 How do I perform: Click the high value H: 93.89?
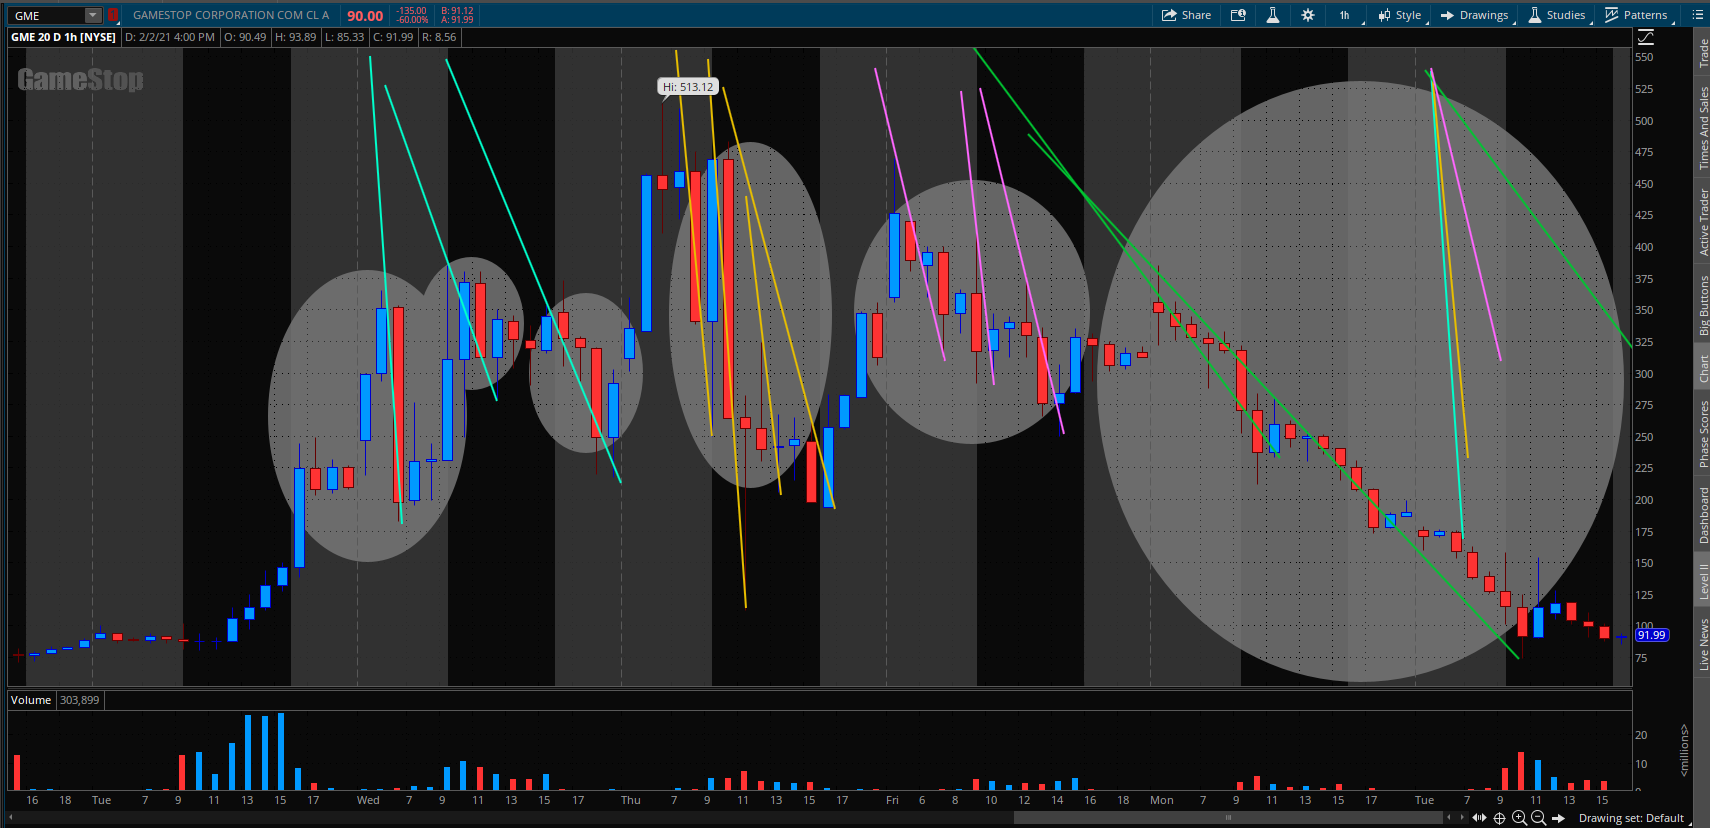tap(296, 37)
